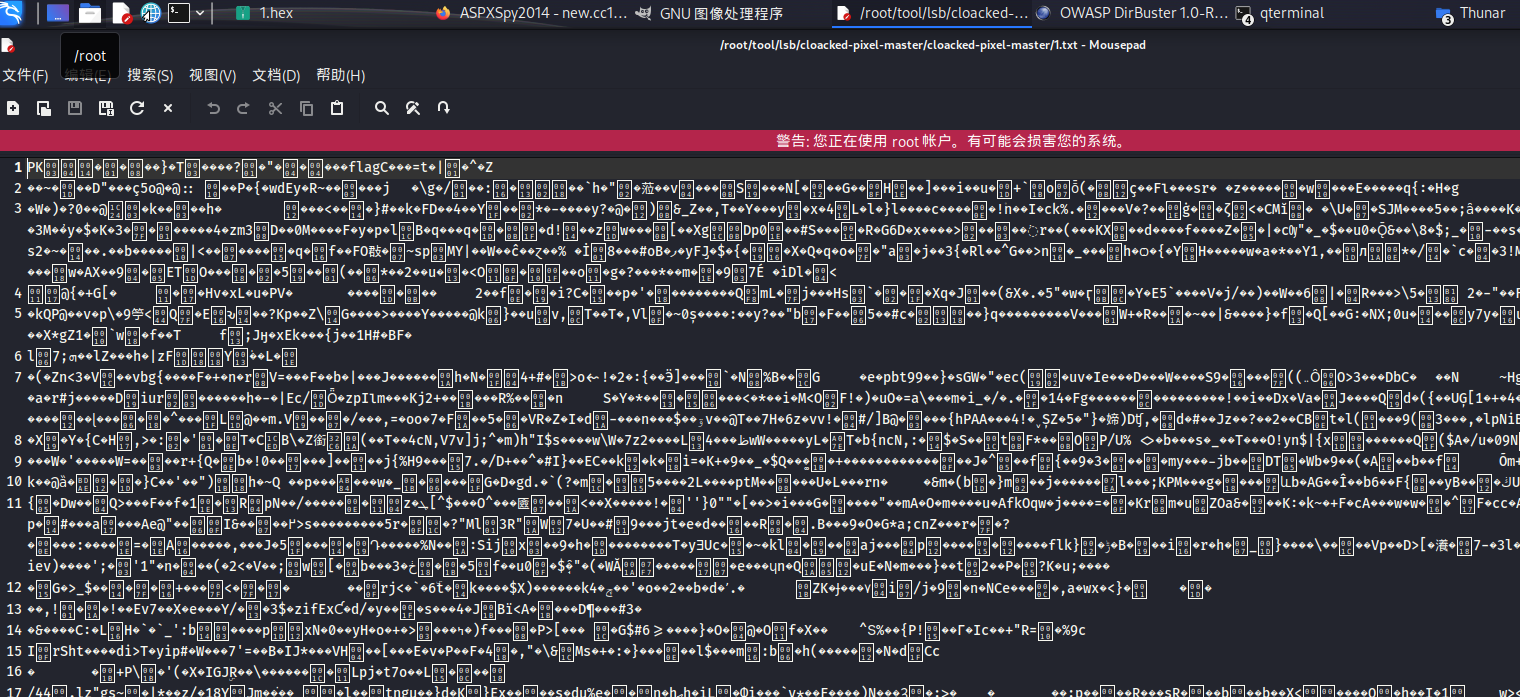Click the Find and Replace toolbar icon
Viewport: 1520px width, 697px height.
(412, 108)
